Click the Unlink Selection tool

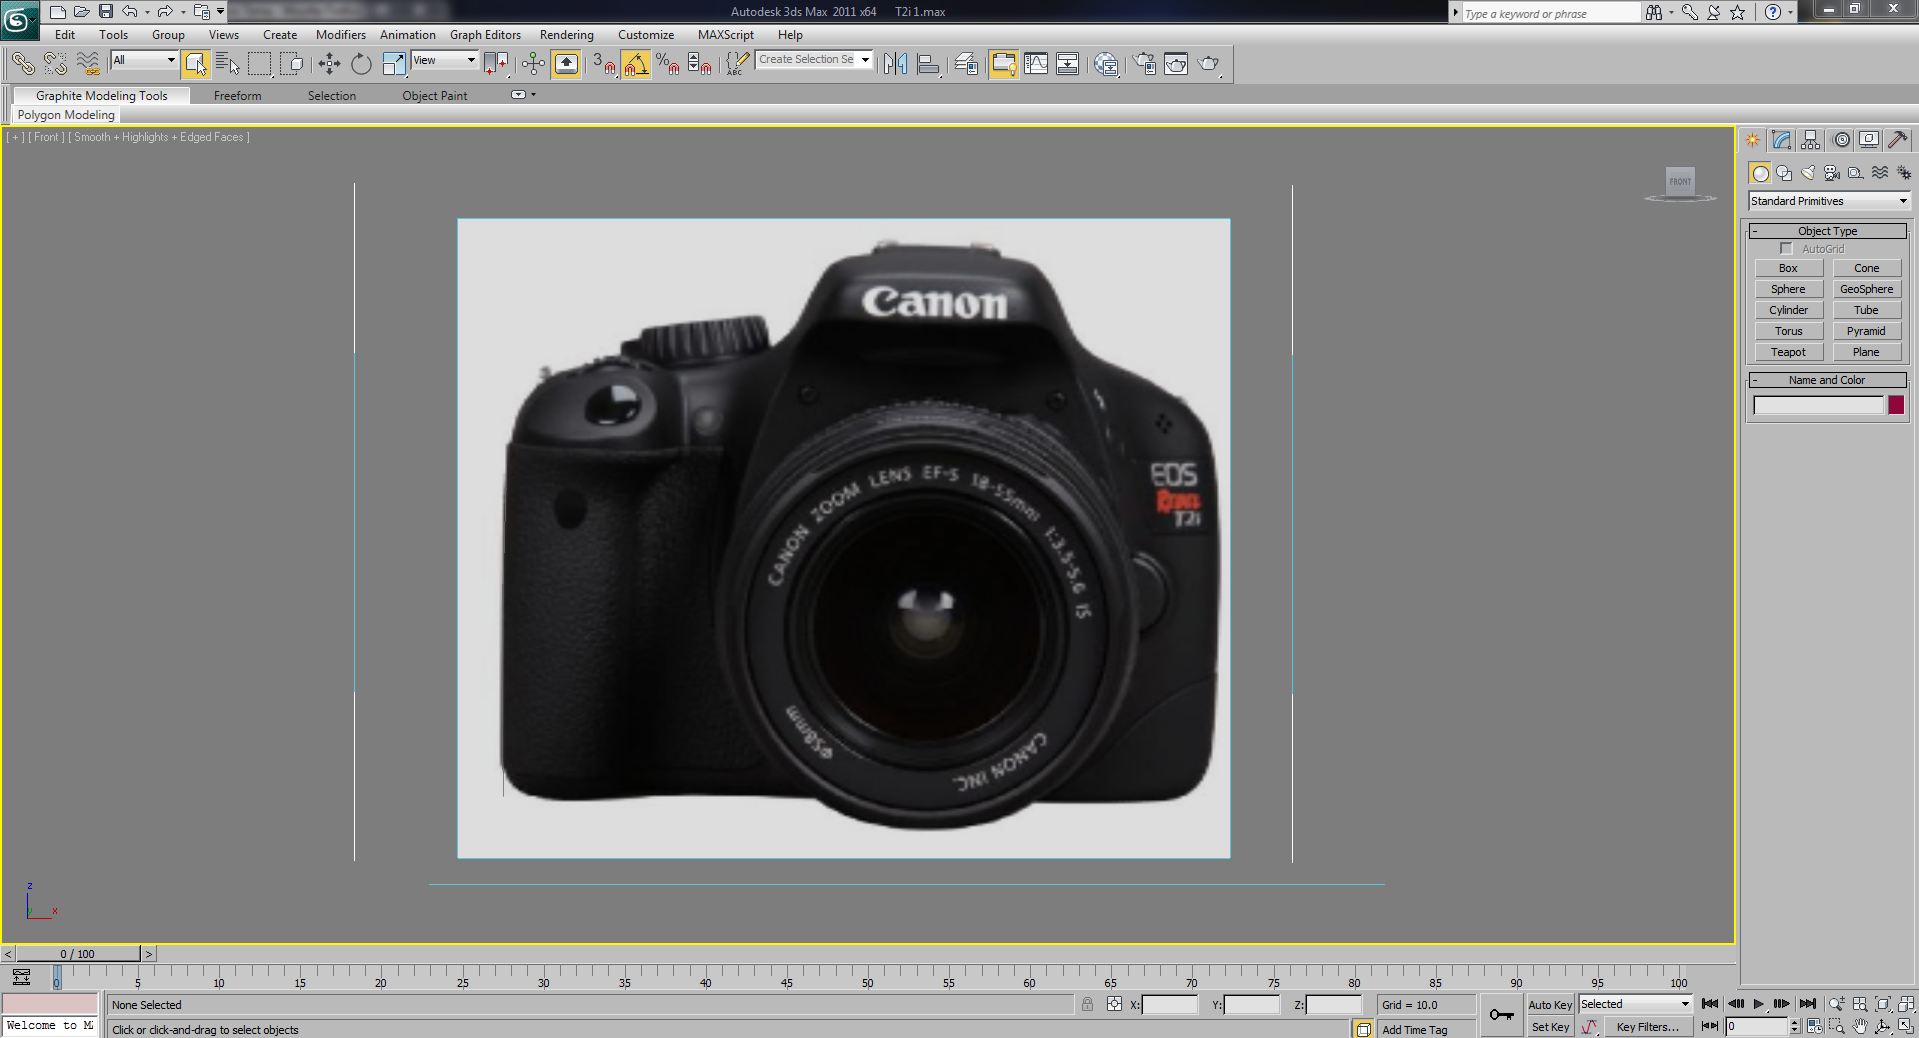55,64
